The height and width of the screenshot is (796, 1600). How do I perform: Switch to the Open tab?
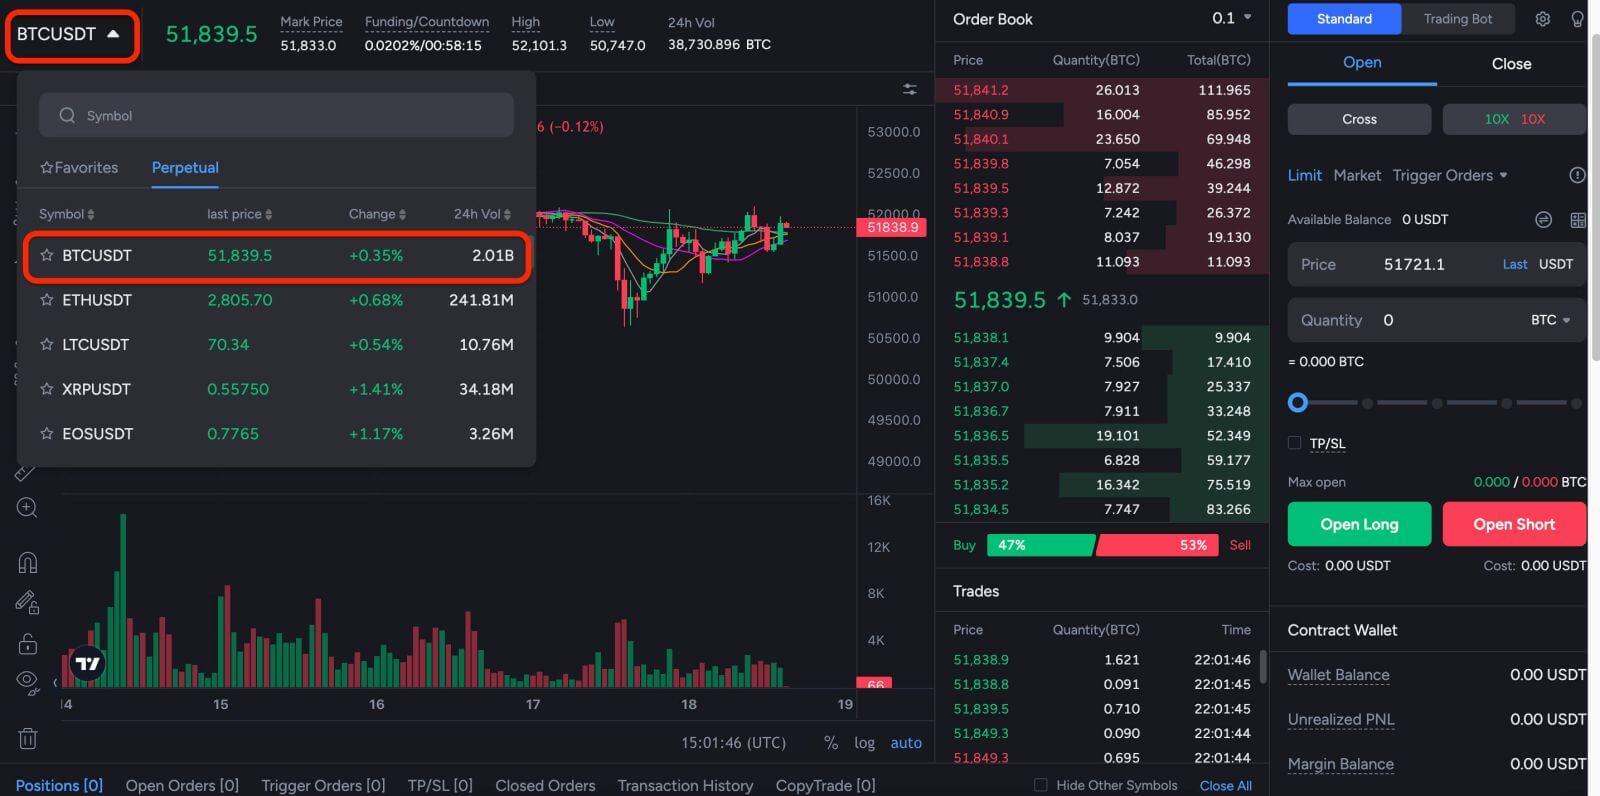click(1362, 62)
